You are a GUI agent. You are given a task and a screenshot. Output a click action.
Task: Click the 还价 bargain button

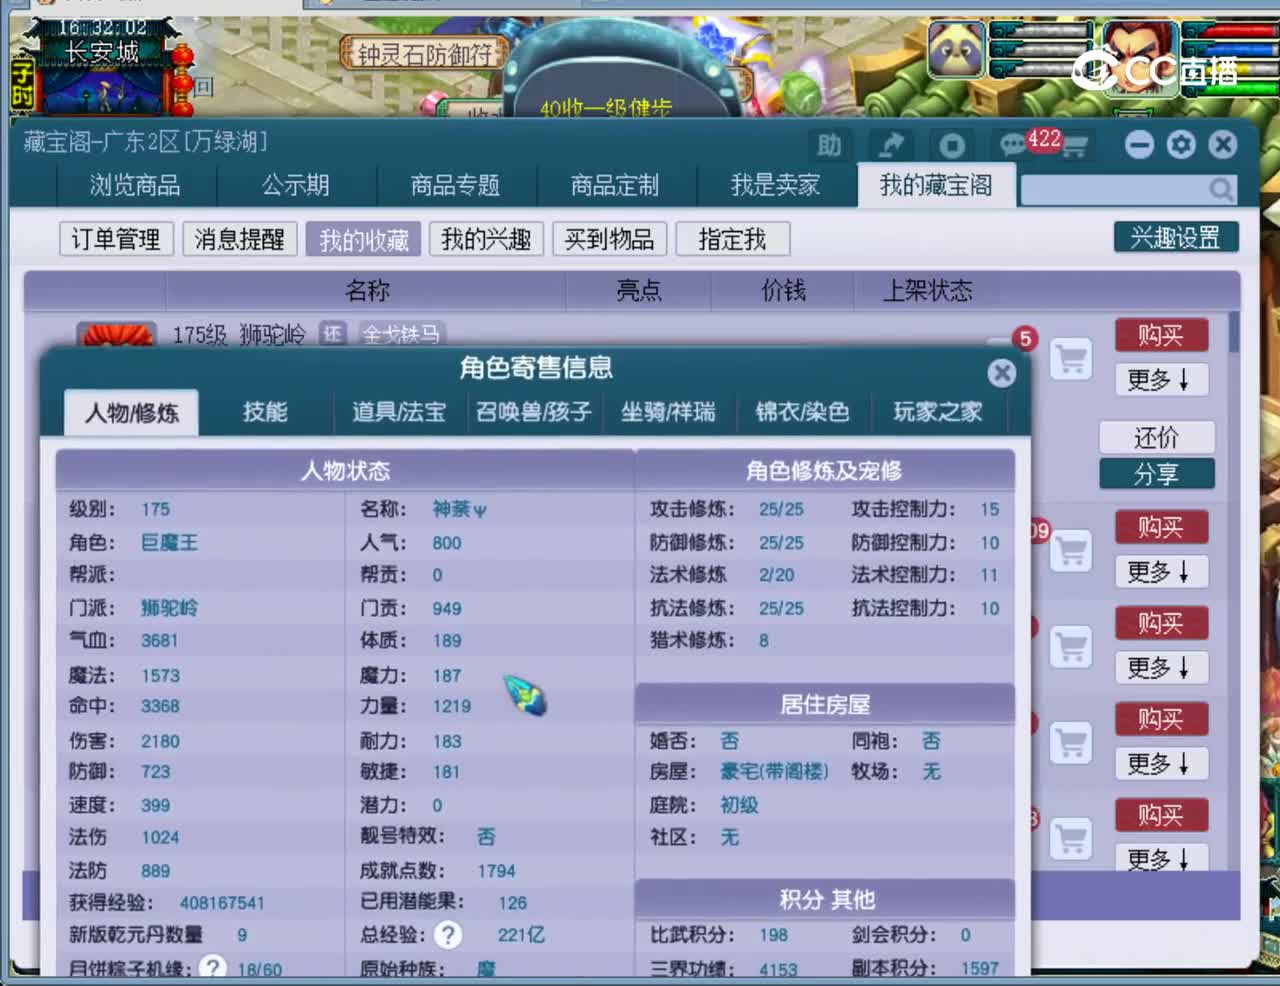tap(1157, 438)
